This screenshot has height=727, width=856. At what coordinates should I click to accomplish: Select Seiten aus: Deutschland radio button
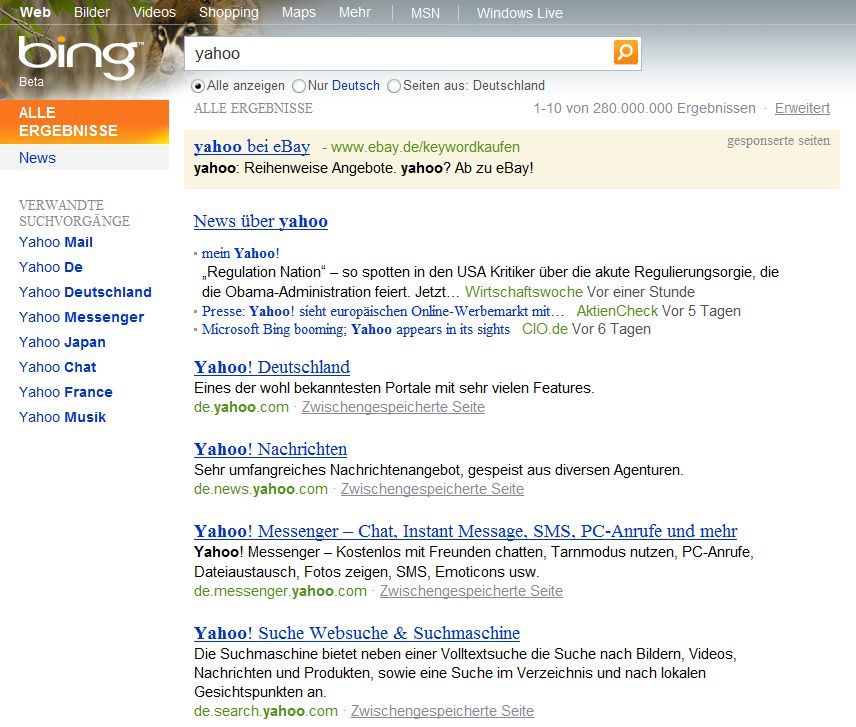pyautogui.click(x=394, y=86)
